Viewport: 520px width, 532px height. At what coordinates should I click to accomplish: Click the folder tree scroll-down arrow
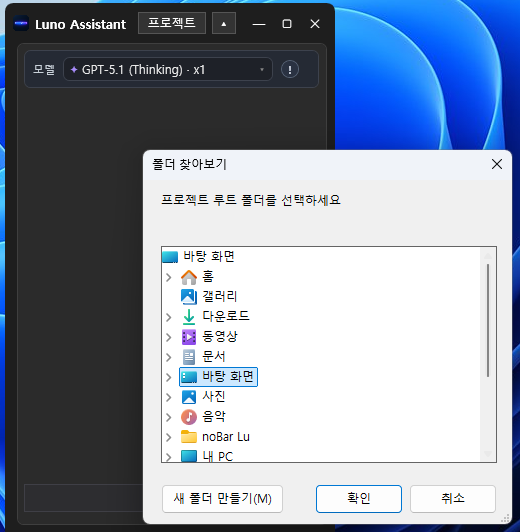pos(488,454)
